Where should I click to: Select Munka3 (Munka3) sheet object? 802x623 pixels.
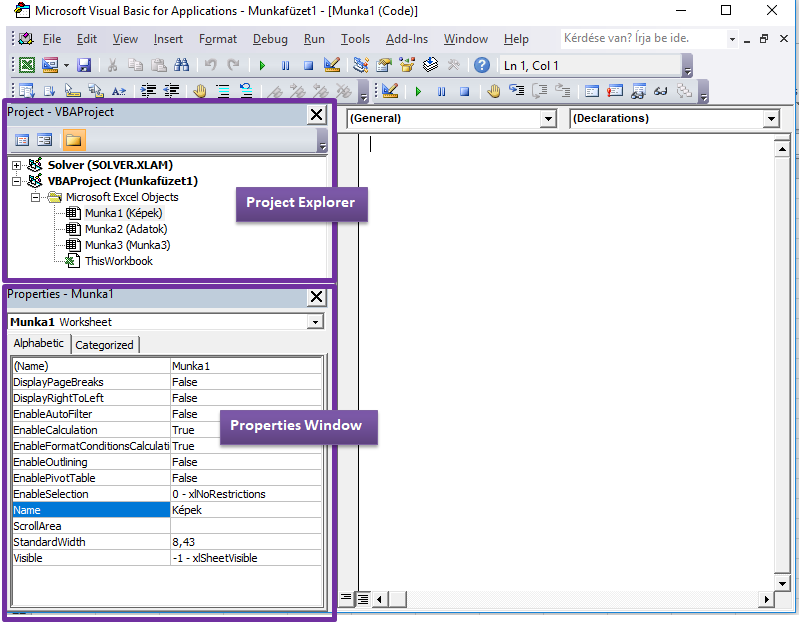(127, 245)
